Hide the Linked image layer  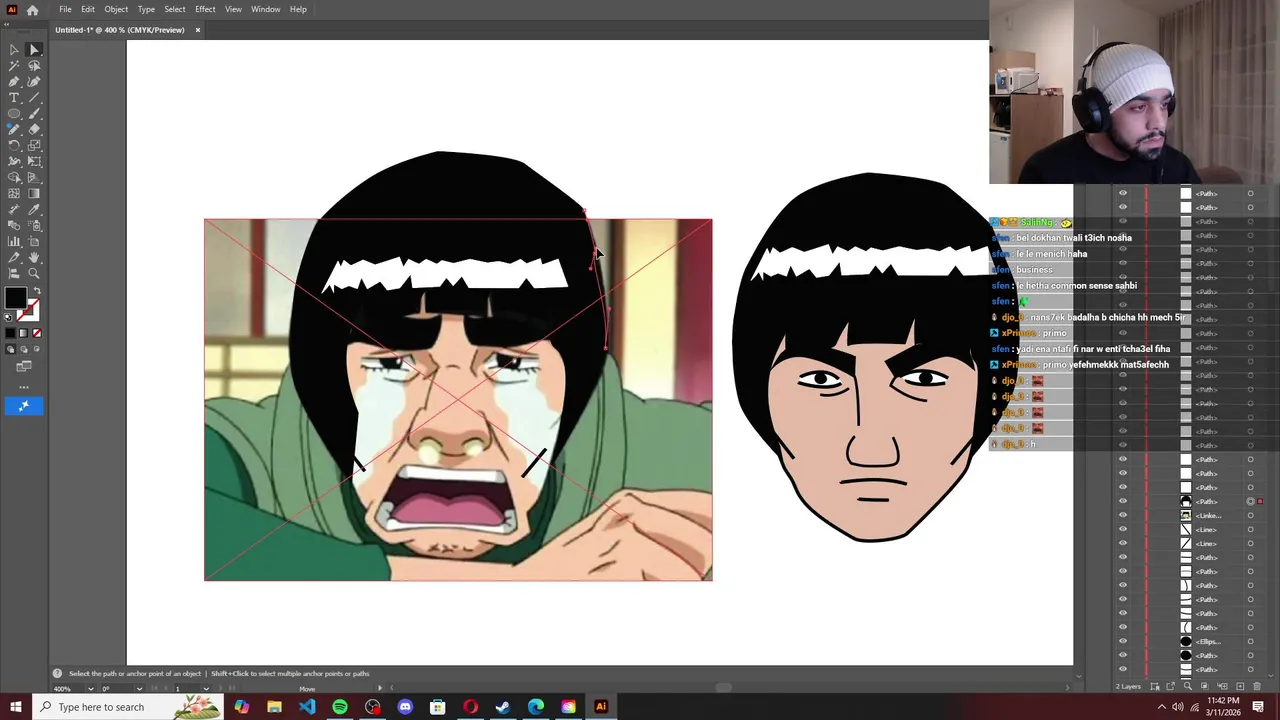click(x=1122, y=515)
